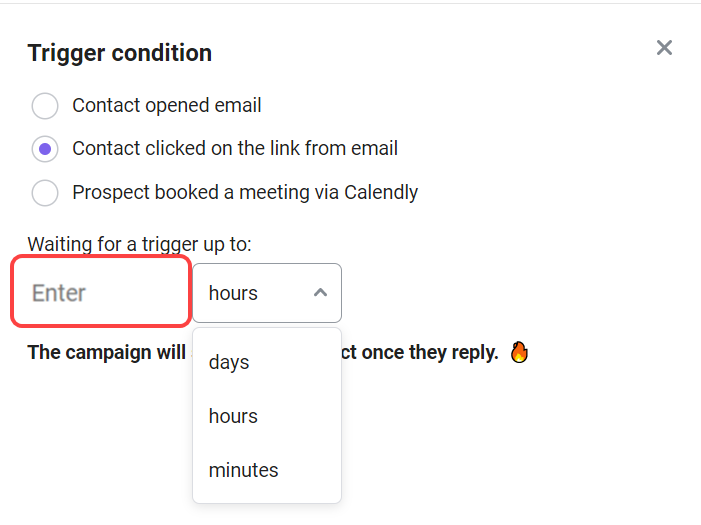Select Contact opened email radio button

pos(45,106)
